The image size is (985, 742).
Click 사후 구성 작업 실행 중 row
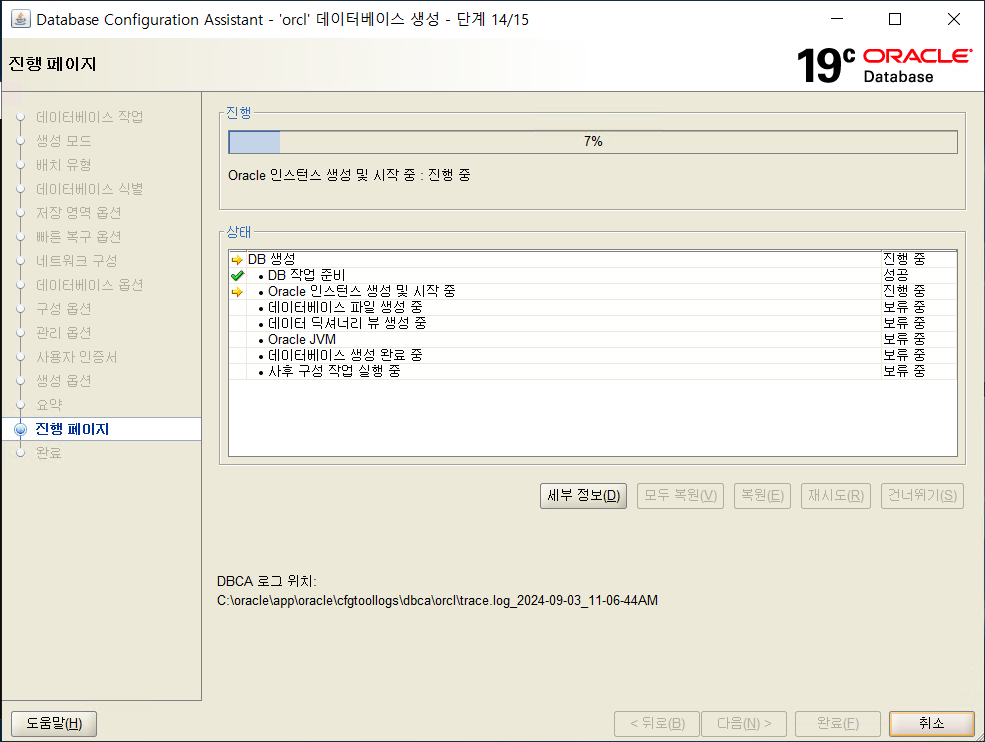point(592,371)
